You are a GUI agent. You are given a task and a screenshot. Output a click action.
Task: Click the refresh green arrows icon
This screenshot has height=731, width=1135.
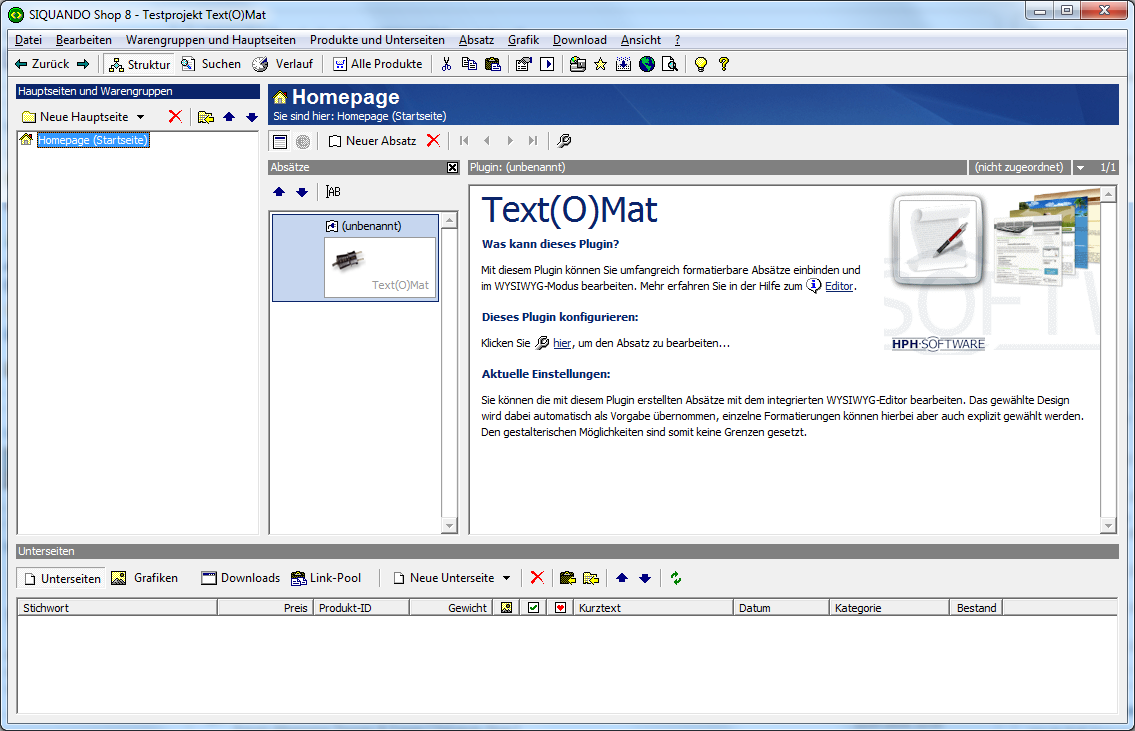675,578
